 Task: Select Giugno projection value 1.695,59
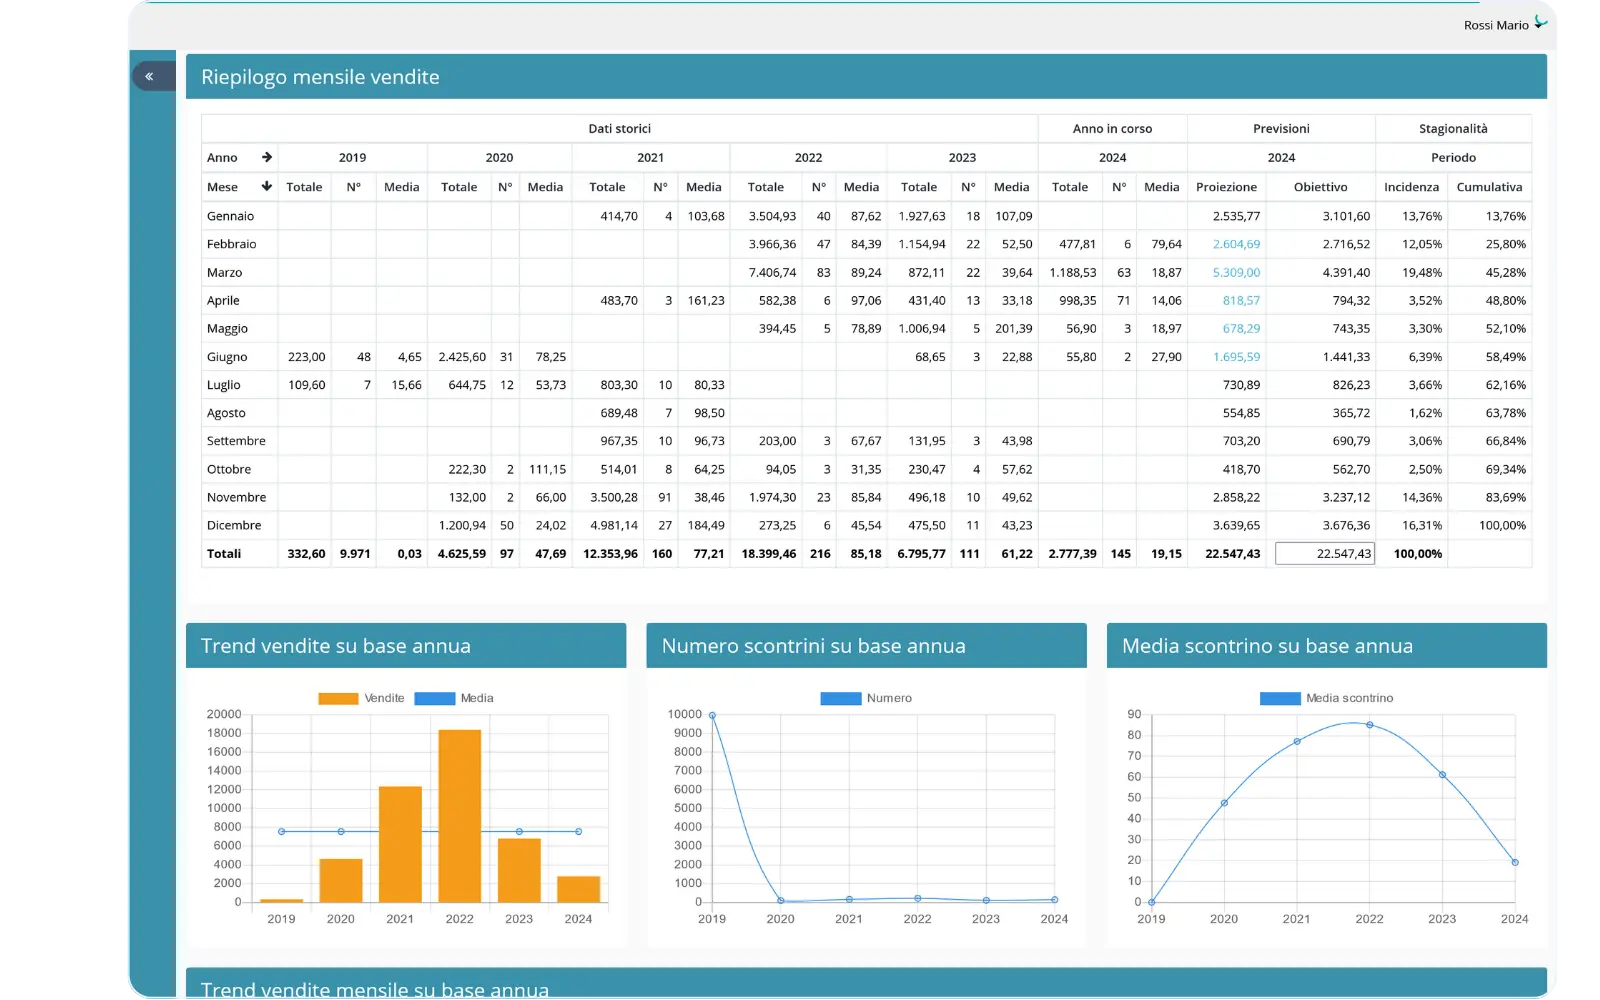[1236, 357]
